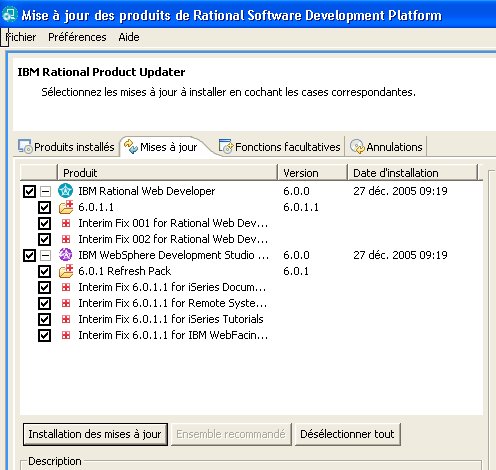The image size is (496, 470).
Task: Select Interim Fix 6.0.1.1 for iSeries Tutorials row
Action: 171,319
